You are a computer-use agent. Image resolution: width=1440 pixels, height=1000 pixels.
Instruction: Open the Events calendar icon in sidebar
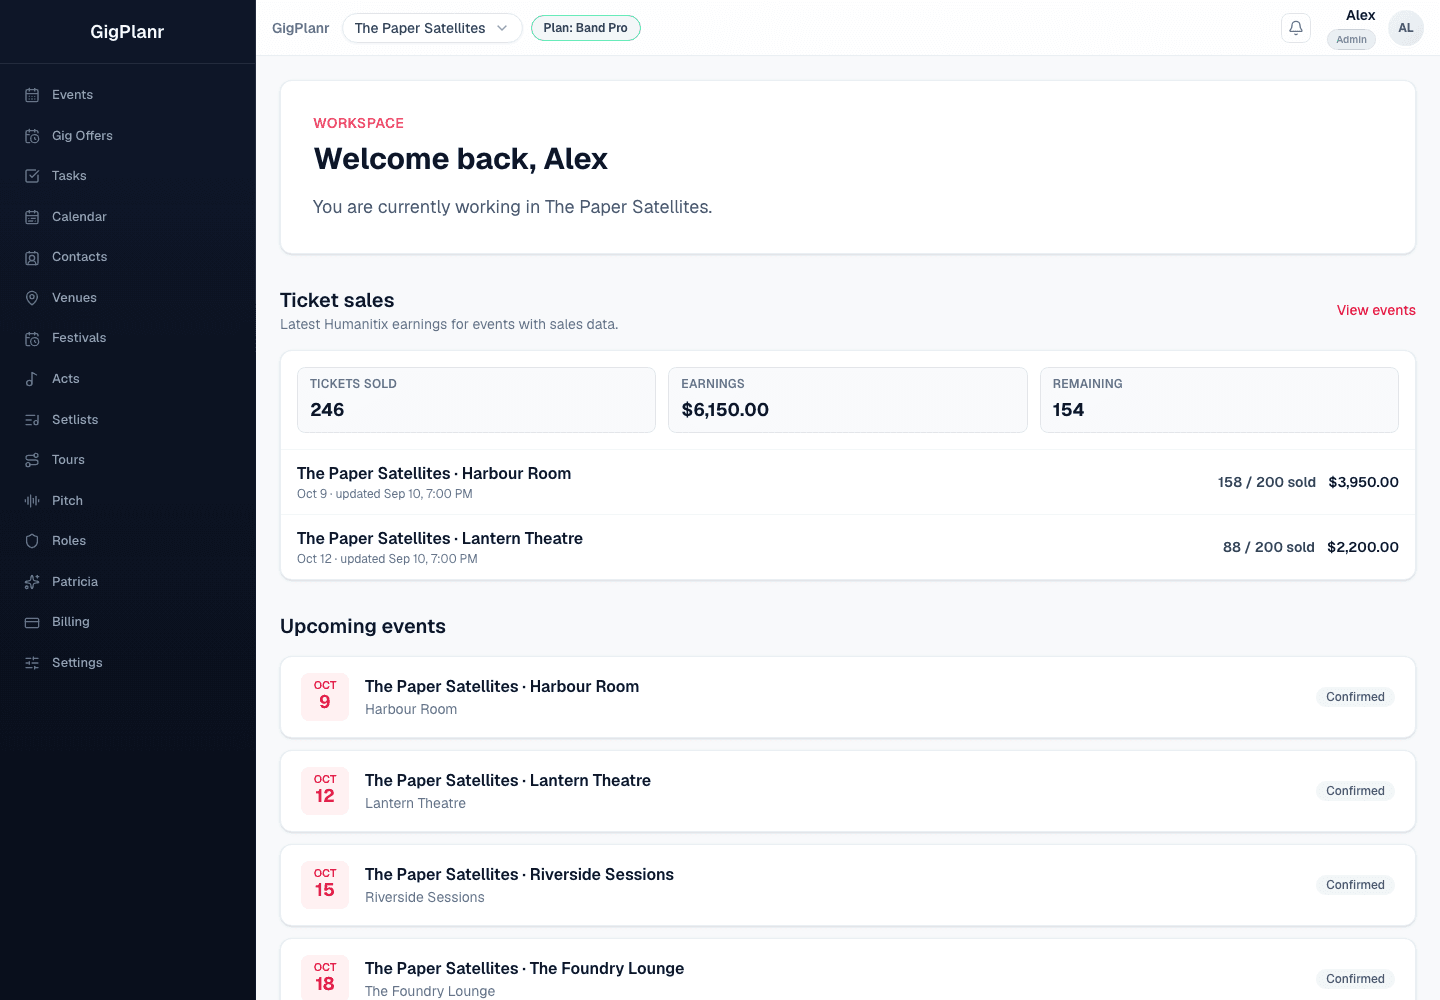(32, 95)
